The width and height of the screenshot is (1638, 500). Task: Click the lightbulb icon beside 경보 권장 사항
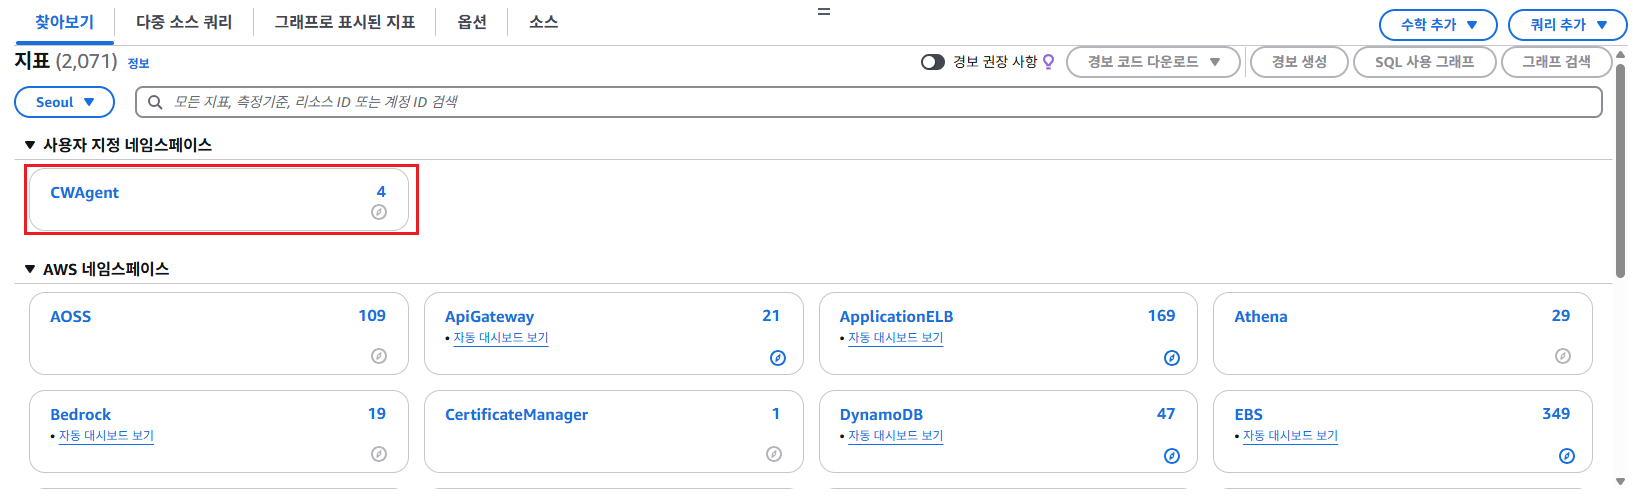point(1049,62)
